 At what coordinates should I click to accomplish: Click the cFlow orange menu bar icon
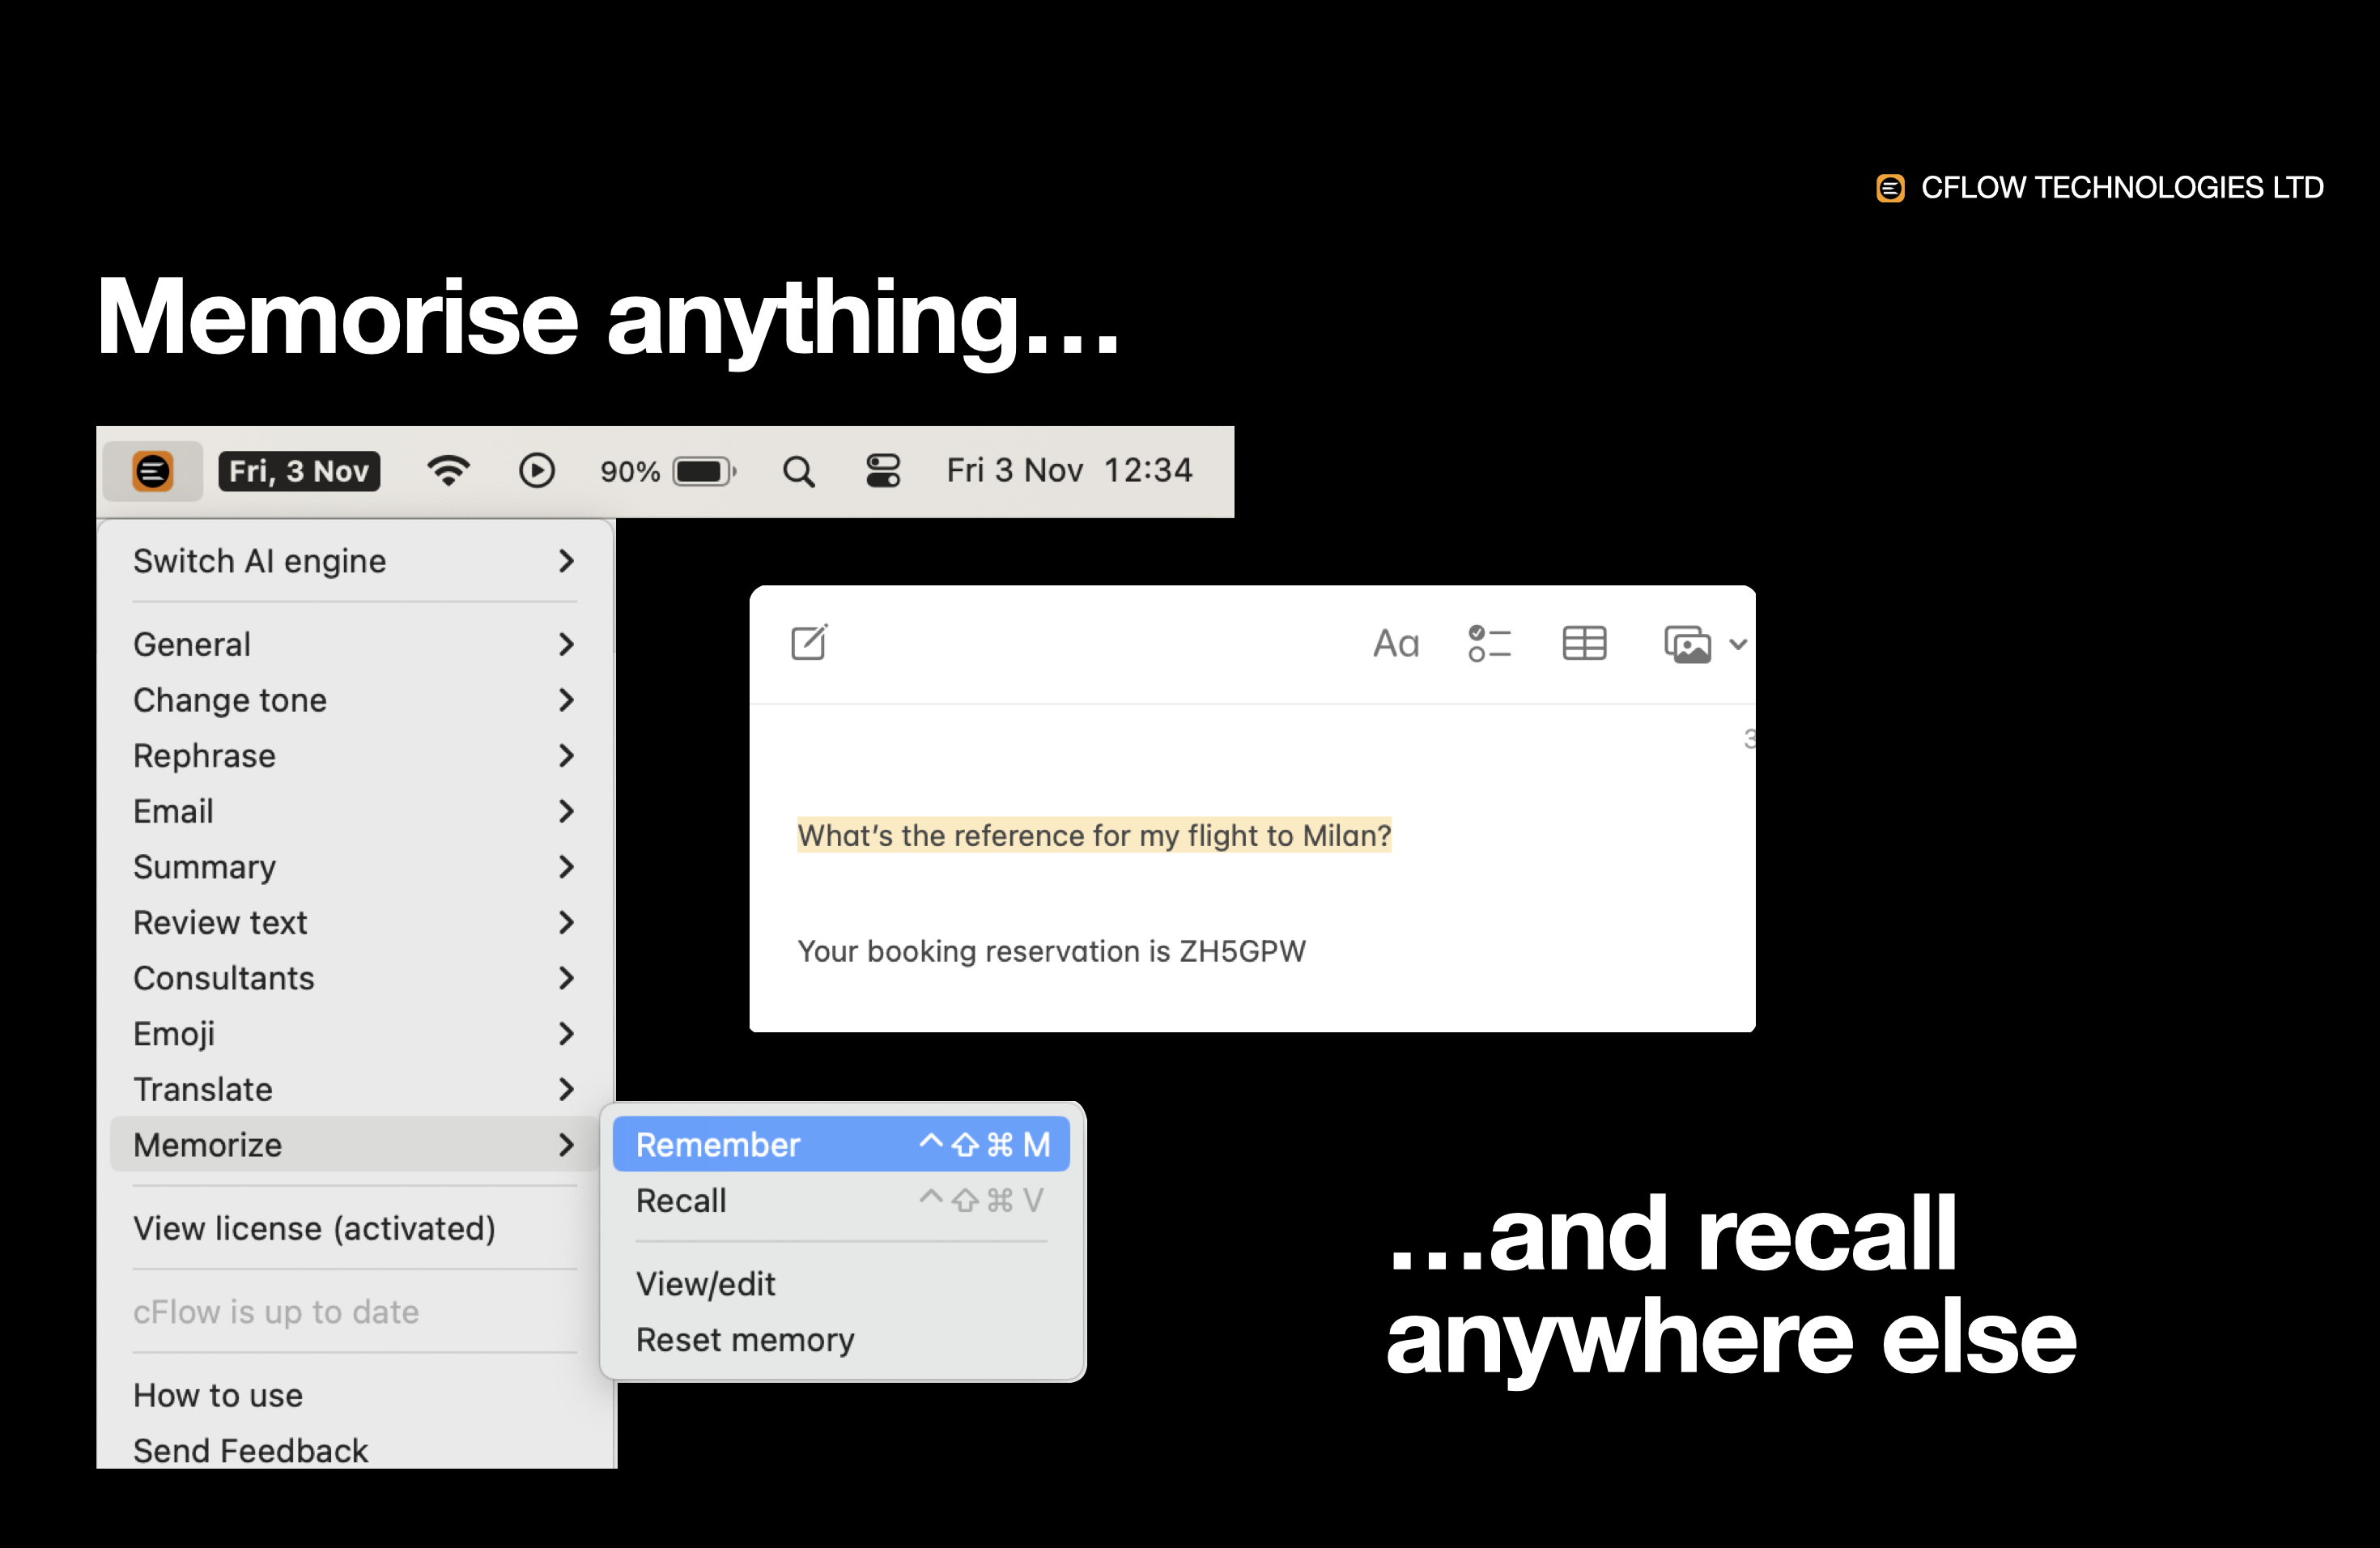[153, 471]
